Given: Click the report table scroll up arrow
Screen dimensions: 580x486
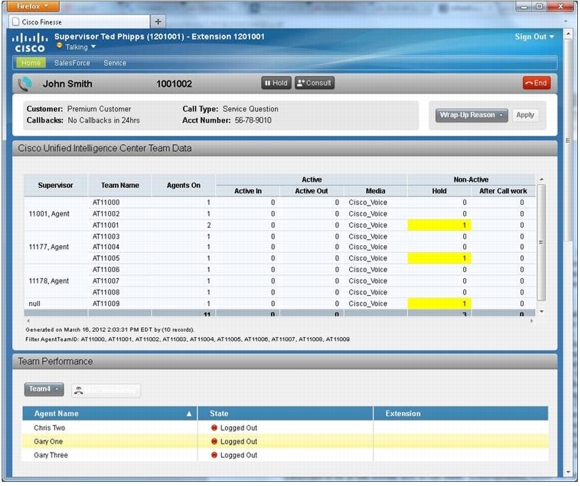Looking at the screenshot, I should pyautogui.click(x=541, y=179).
